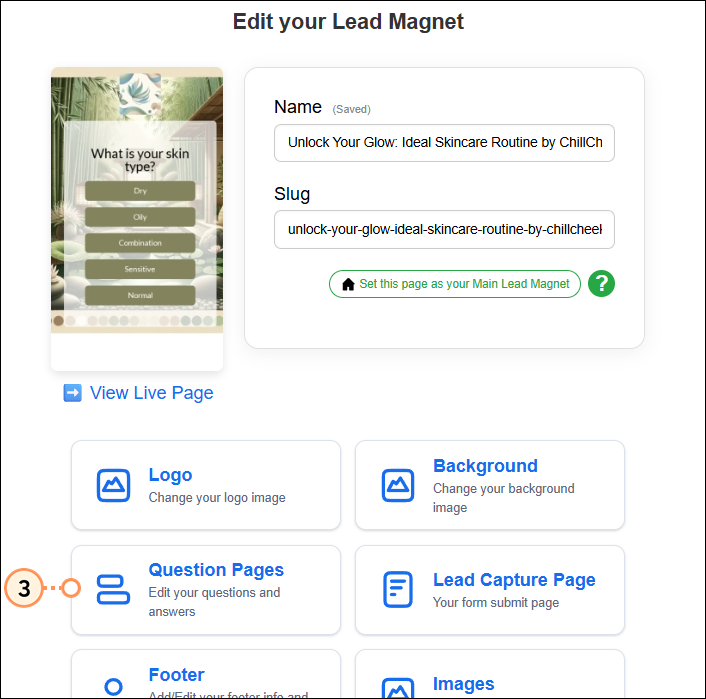Screen dimensions: 706x699
Task: Click the Logo card image icon
Action: tap(114, 485)
